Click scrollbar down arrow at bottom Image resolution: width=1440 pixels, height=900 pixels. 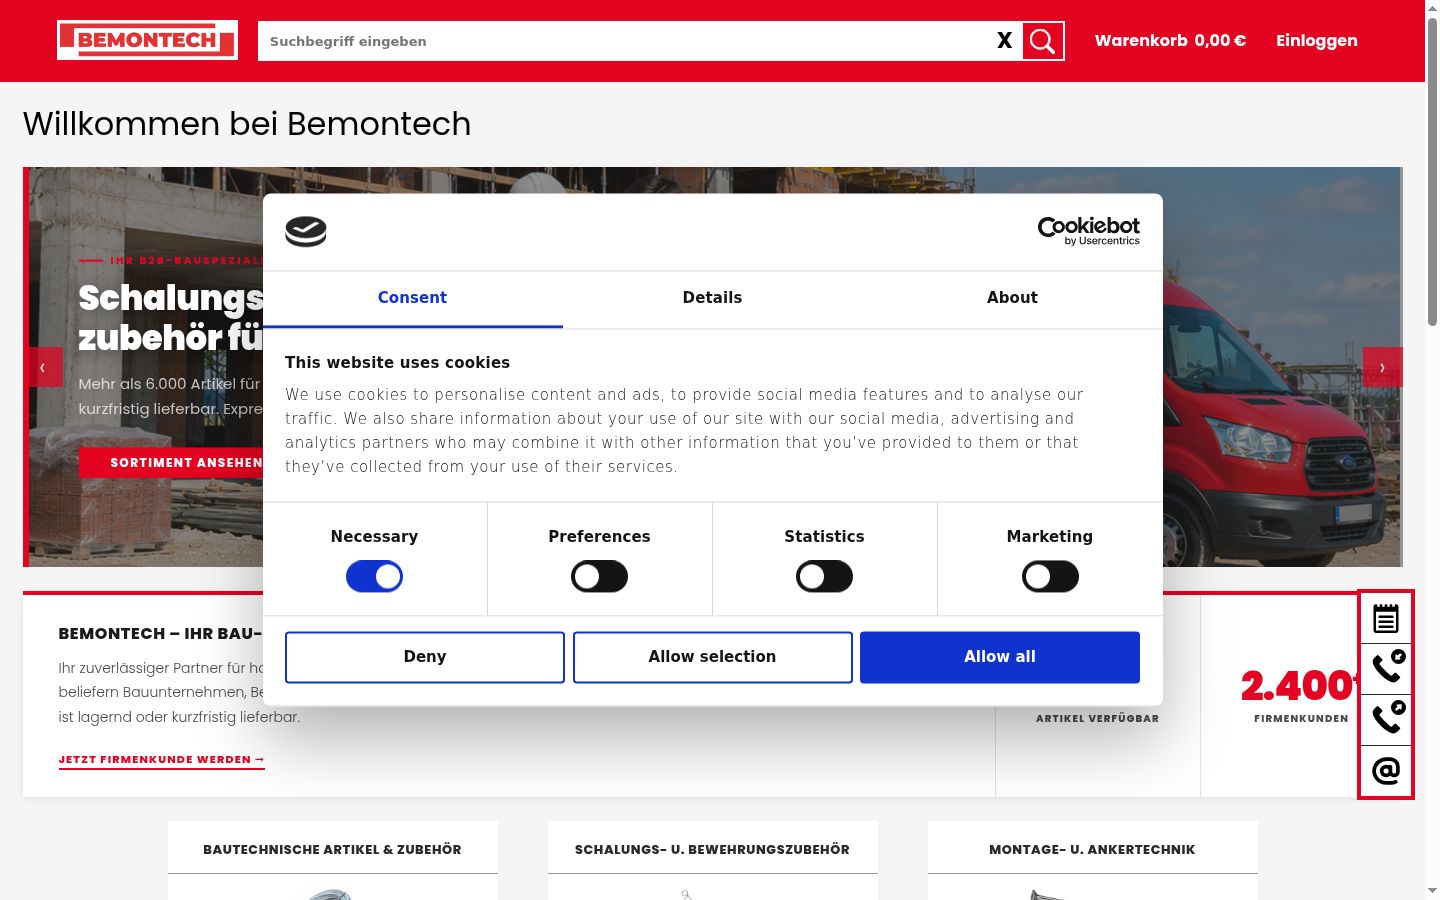pyautogui.click(x=1432, y=891)
